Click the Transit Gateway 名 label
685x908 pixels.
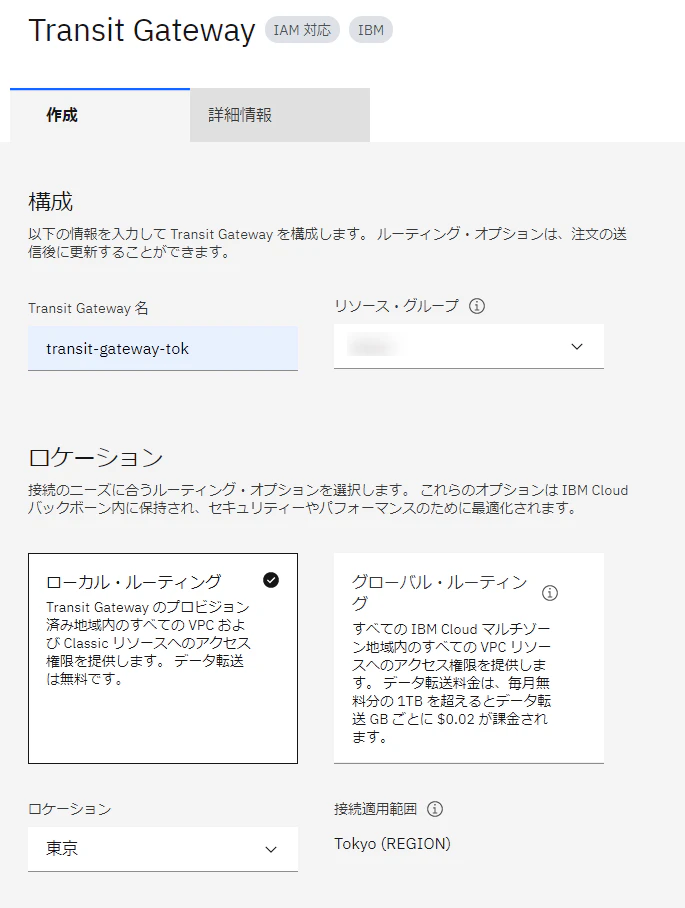pos(88,308)
